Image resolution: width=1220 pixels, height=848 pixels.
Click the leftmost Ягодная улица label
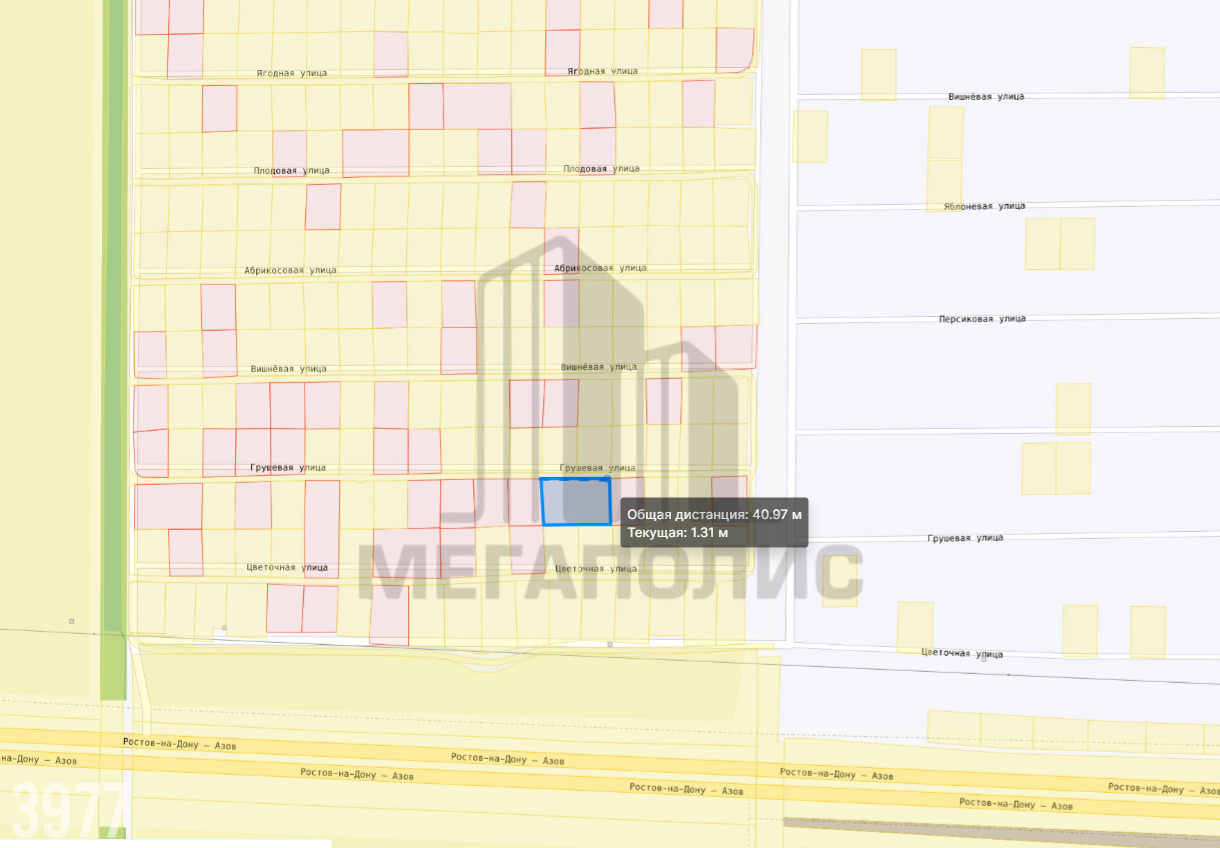(292, 73)
